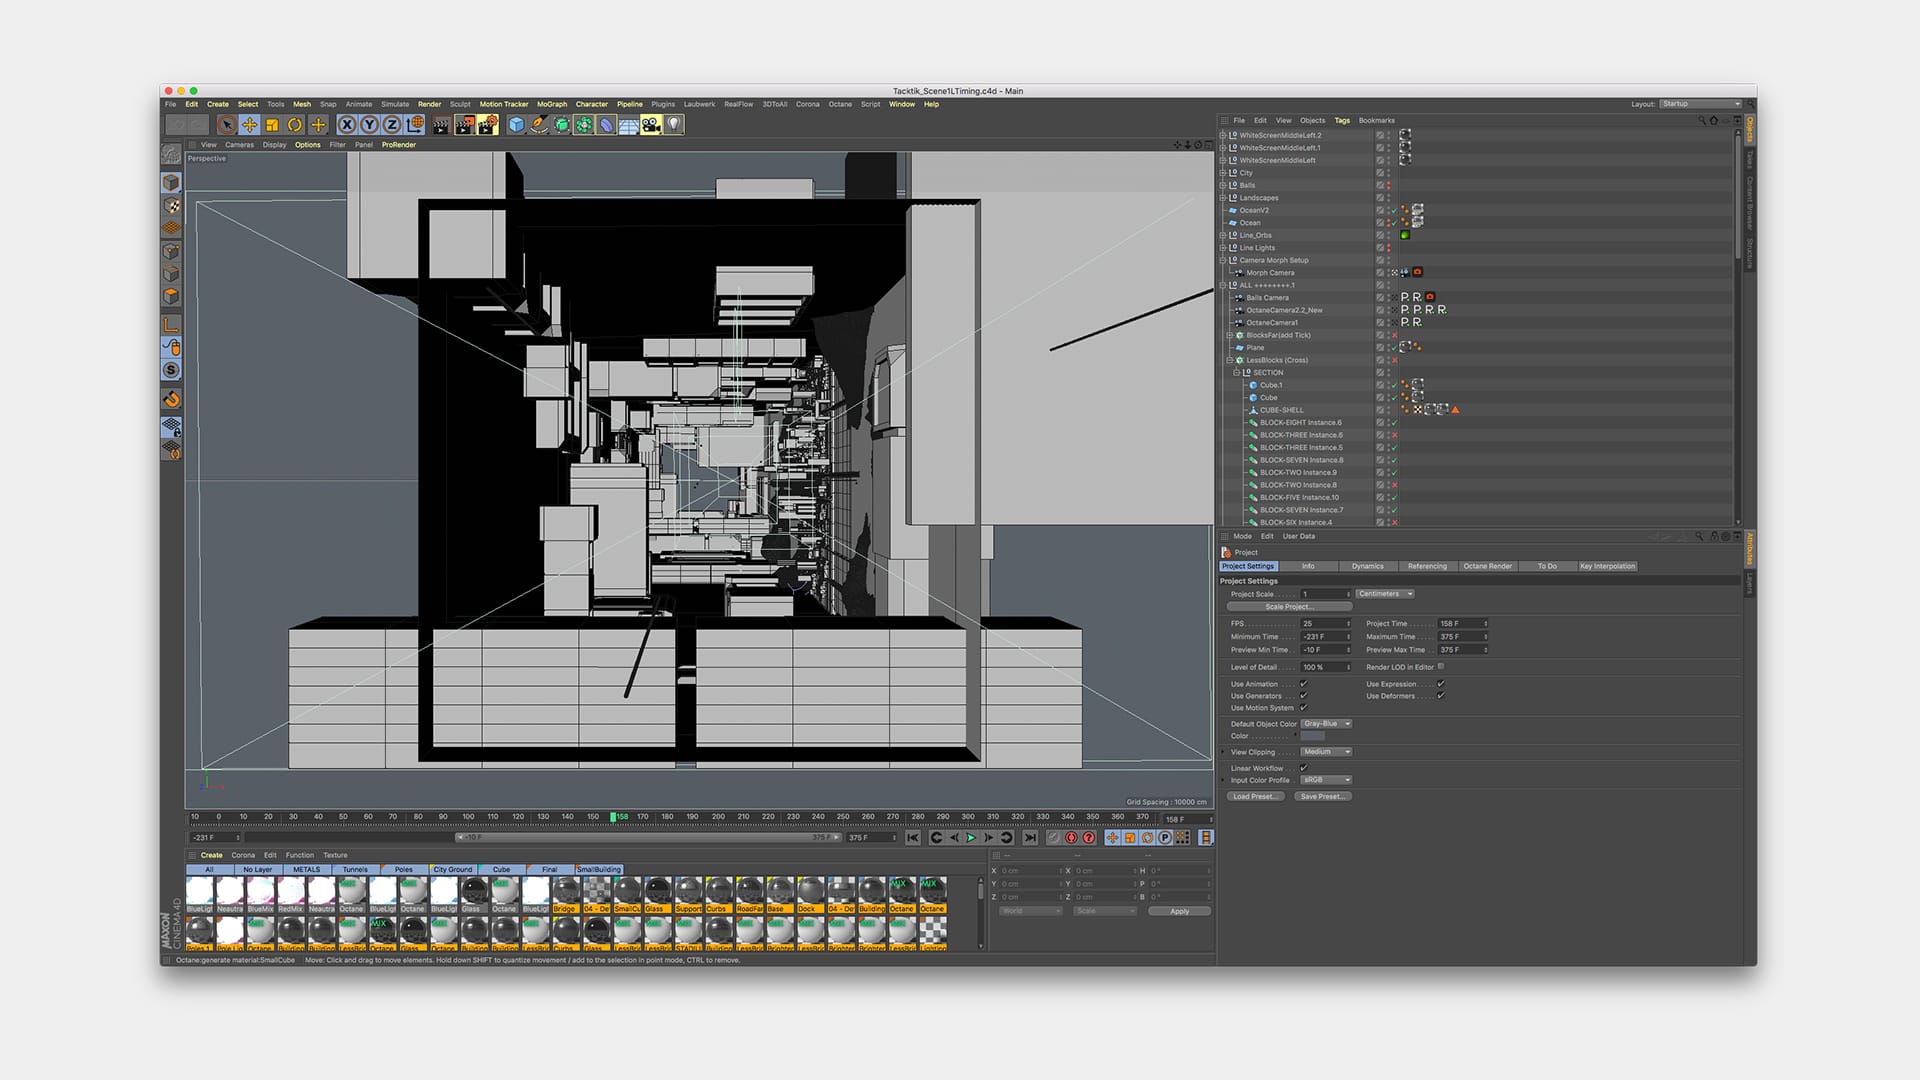This screenshot has width=1920, height=1080.
Task: Collapse the SECTION group
Action: coord(1237,373)
